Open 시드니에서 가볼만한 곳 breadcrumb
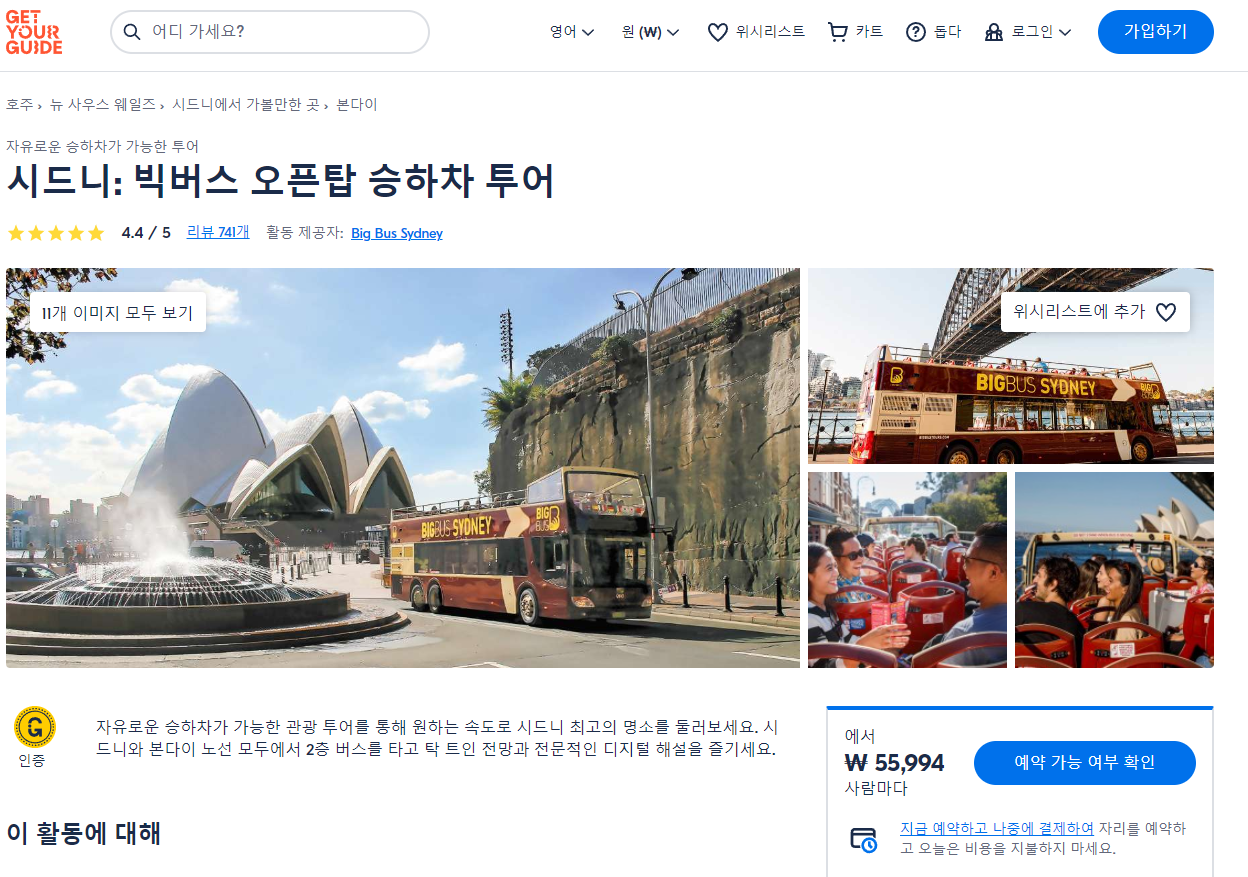 pyautogui.click(x=246, y=104)
